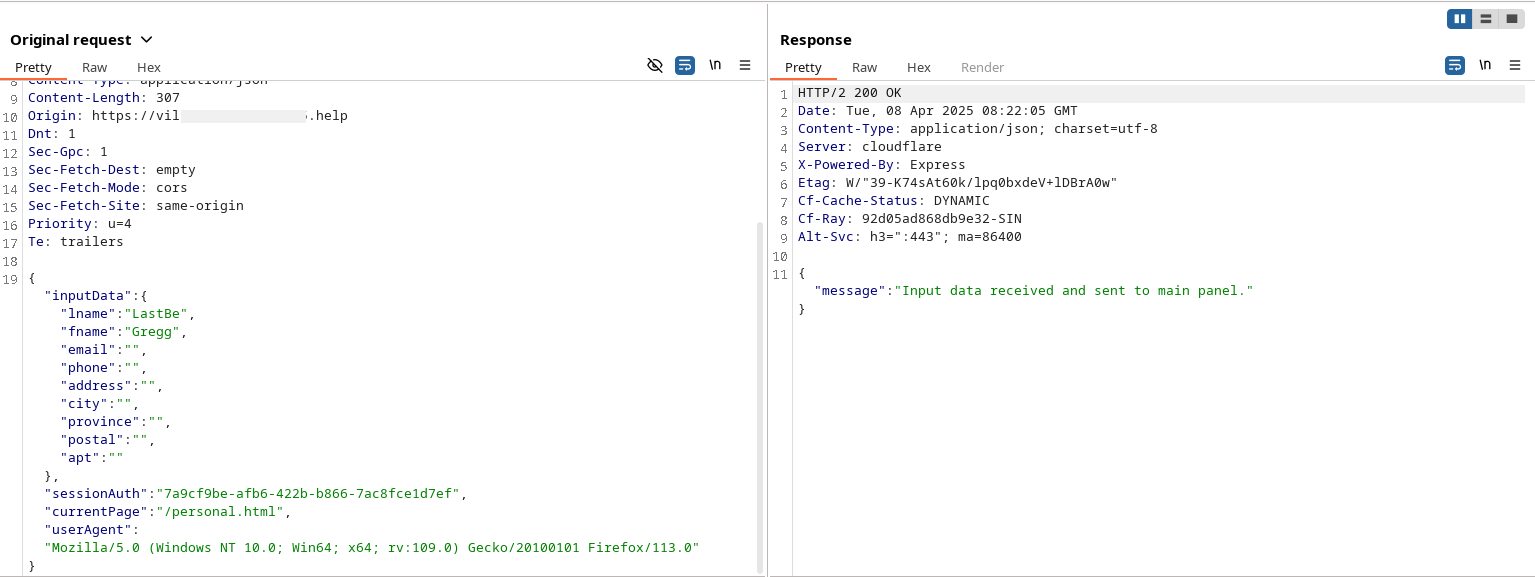Click the crossed-eye hide icon in the request toolbar
The image size is (1535, 577).
[x=655, y=64]
